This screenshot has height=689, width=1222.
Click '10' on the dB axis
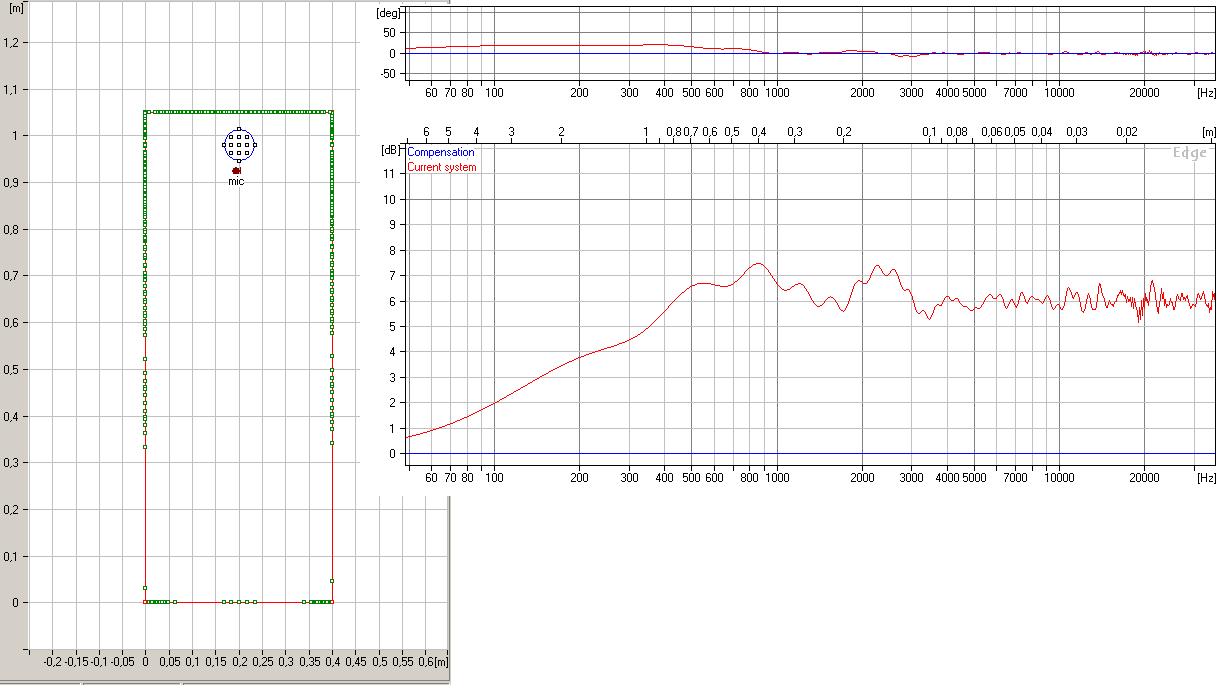[392, 199]
